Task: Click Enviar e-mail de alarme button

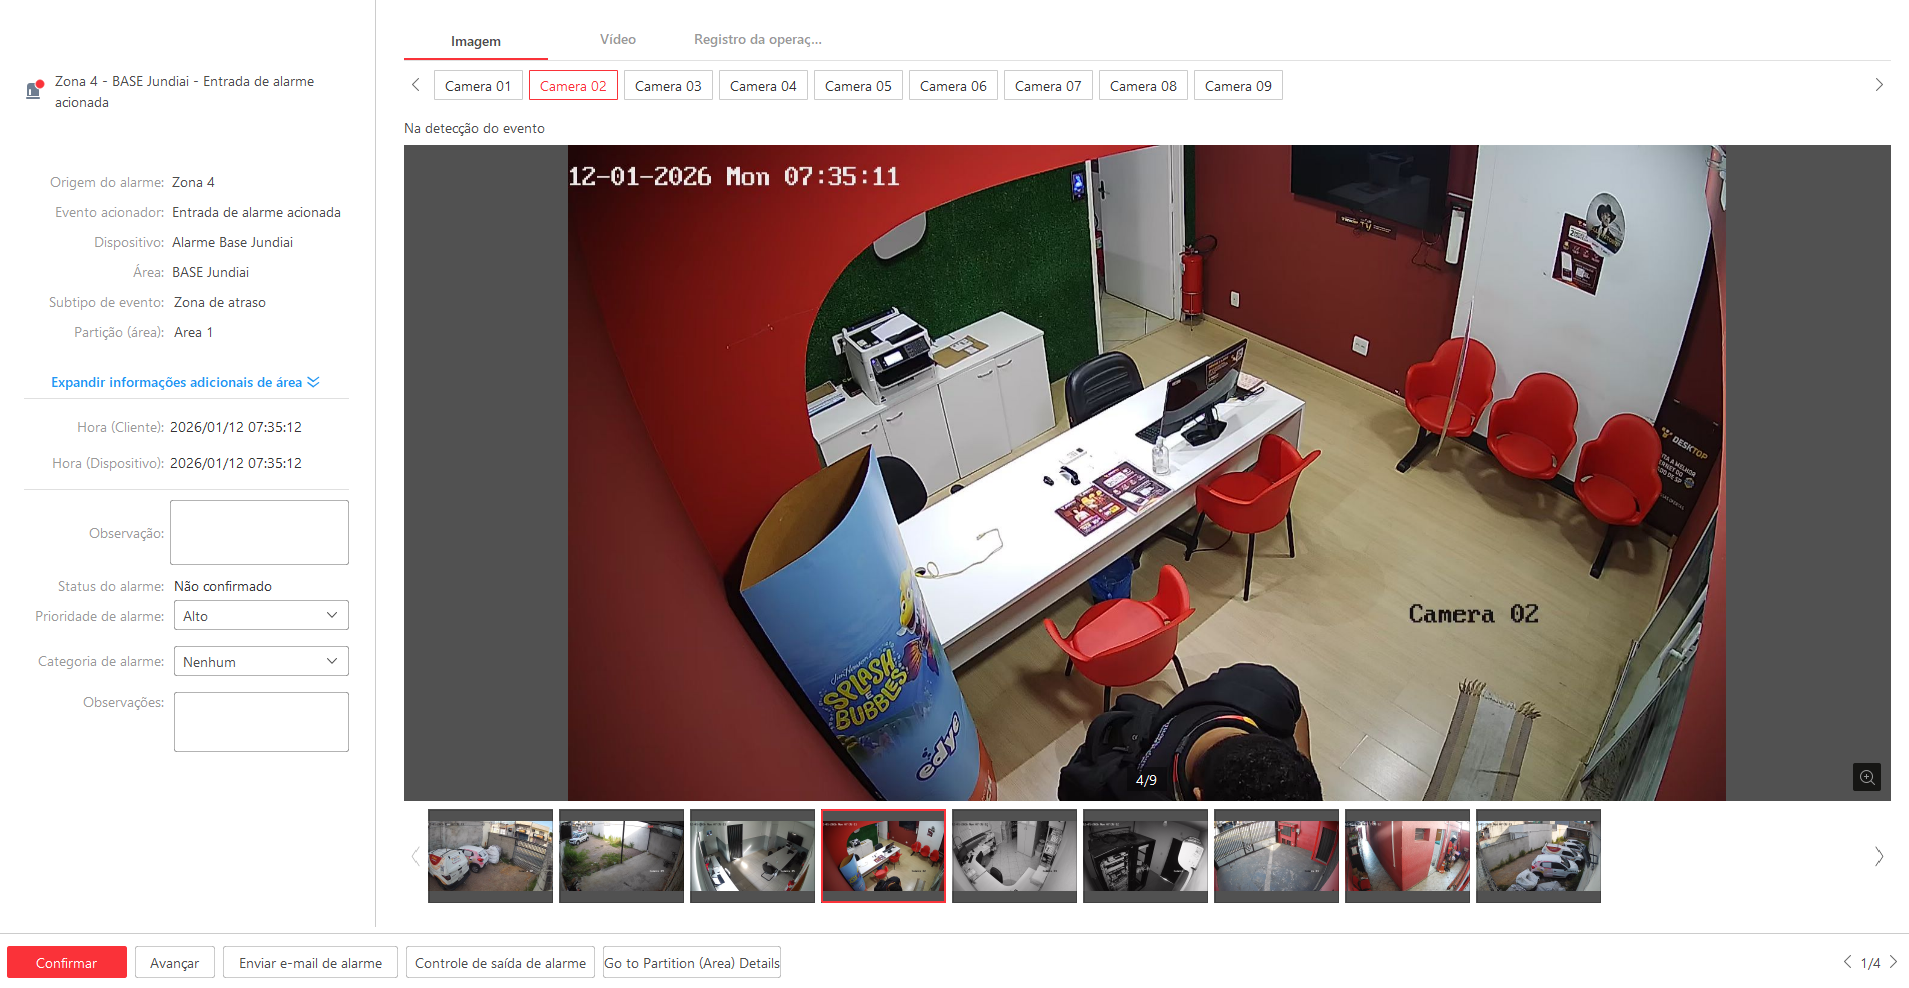Action: tap(310, 963)
